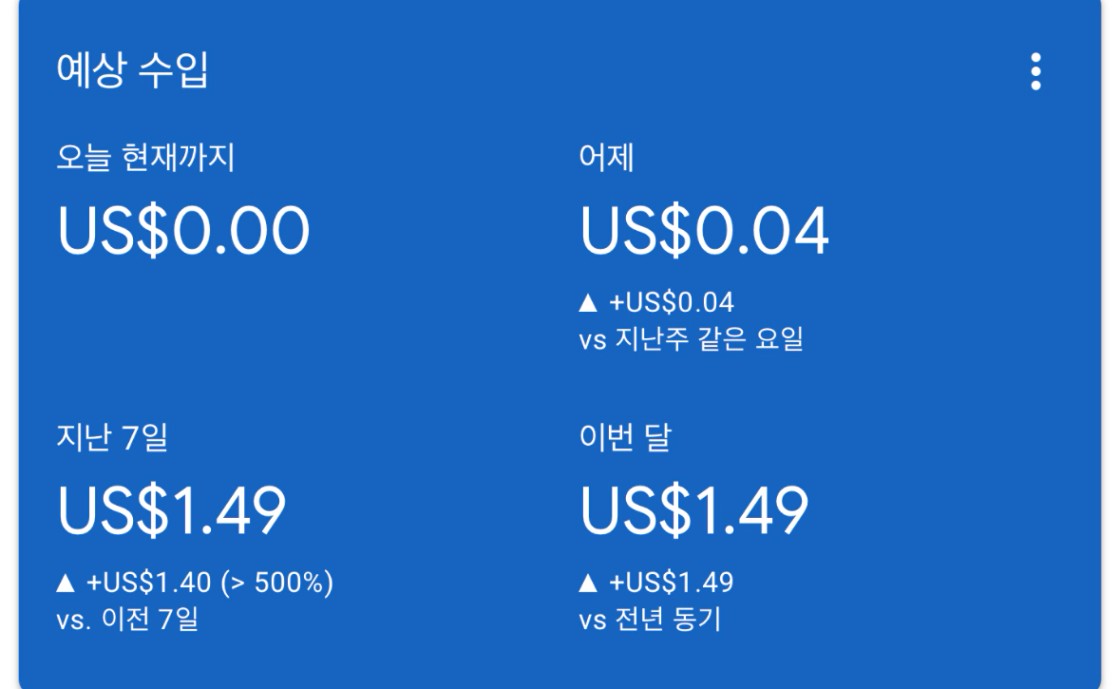
Task: Click today's US$0.00 earnings amount
Action: click(x=184, y=232)
